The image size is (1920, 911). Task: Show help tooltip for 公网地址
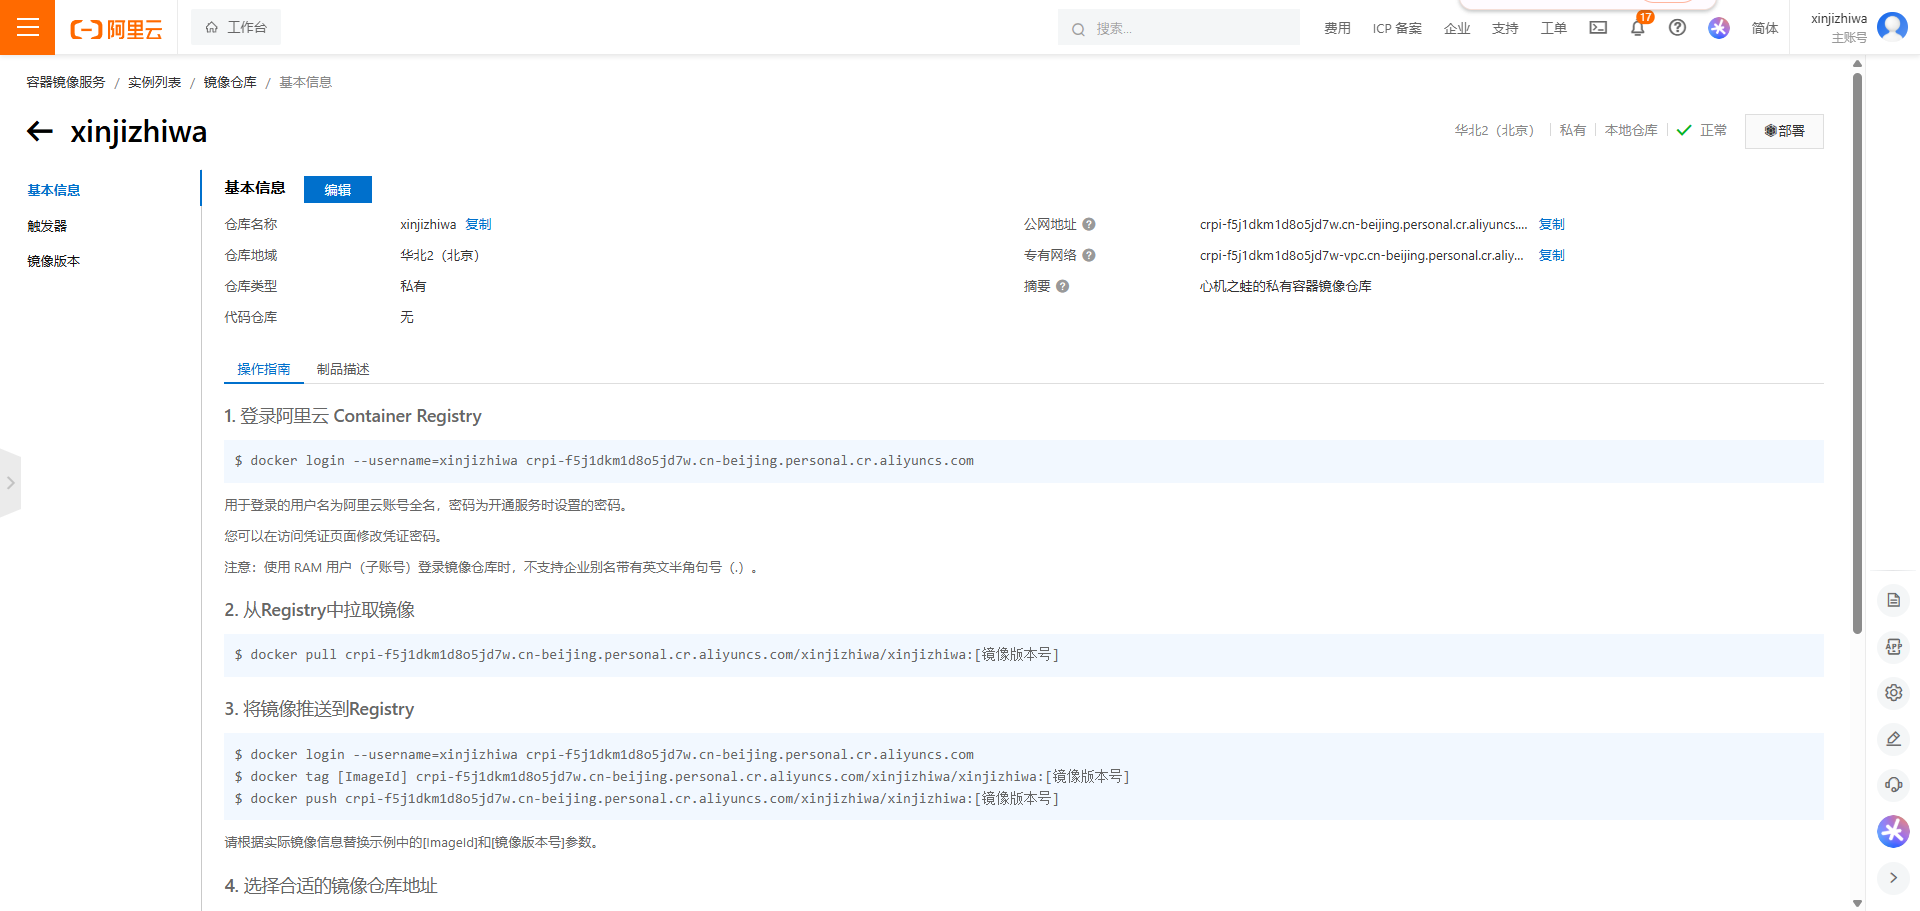point(1089,225)
